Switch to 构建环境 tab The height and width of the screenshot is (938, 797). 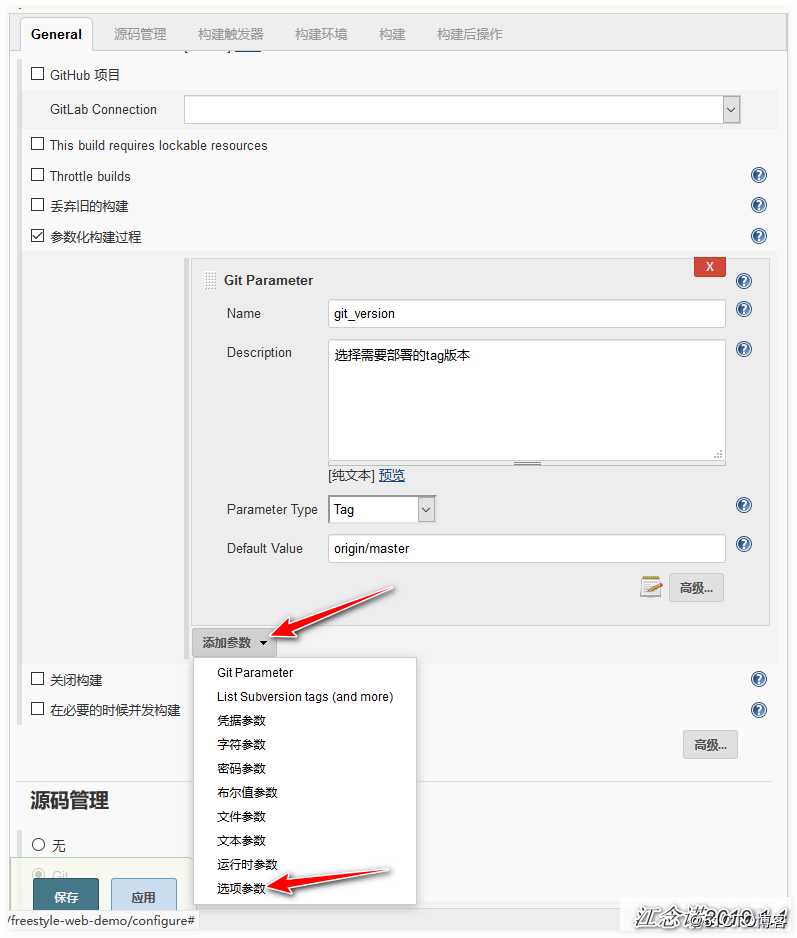(321, 34)
